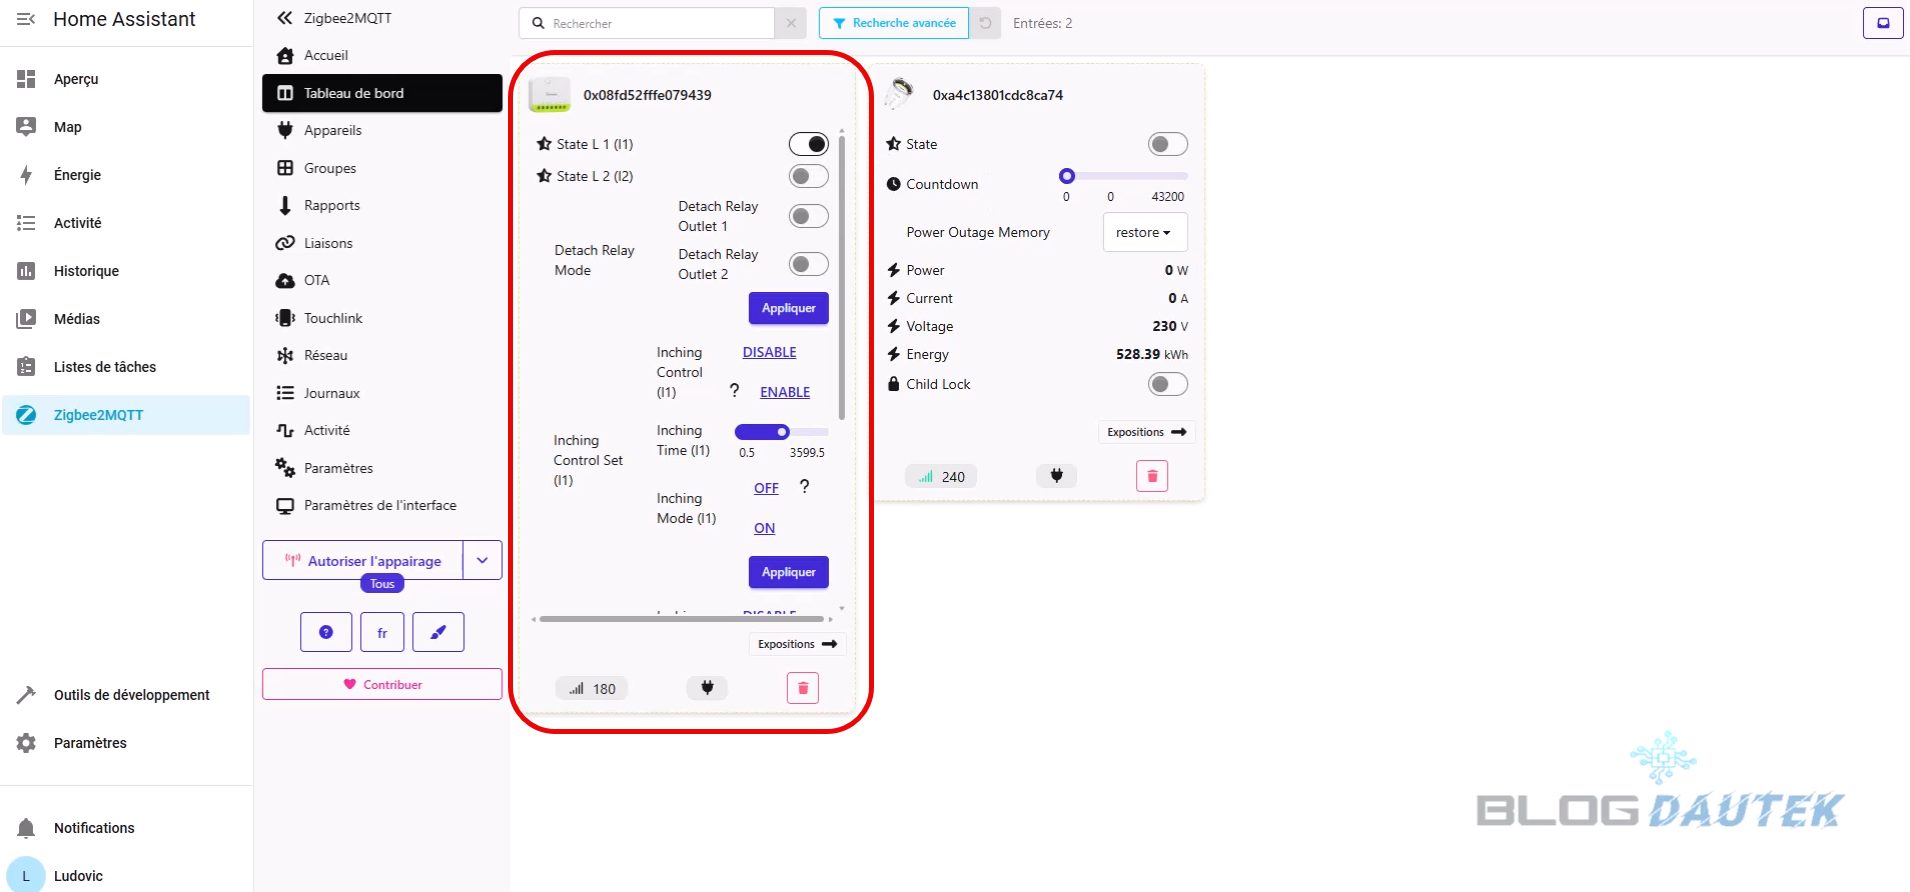This screenshot has width=1910, height=892.
Task: Enable Child Lock toggle
Action: [x=1167, y=384]
